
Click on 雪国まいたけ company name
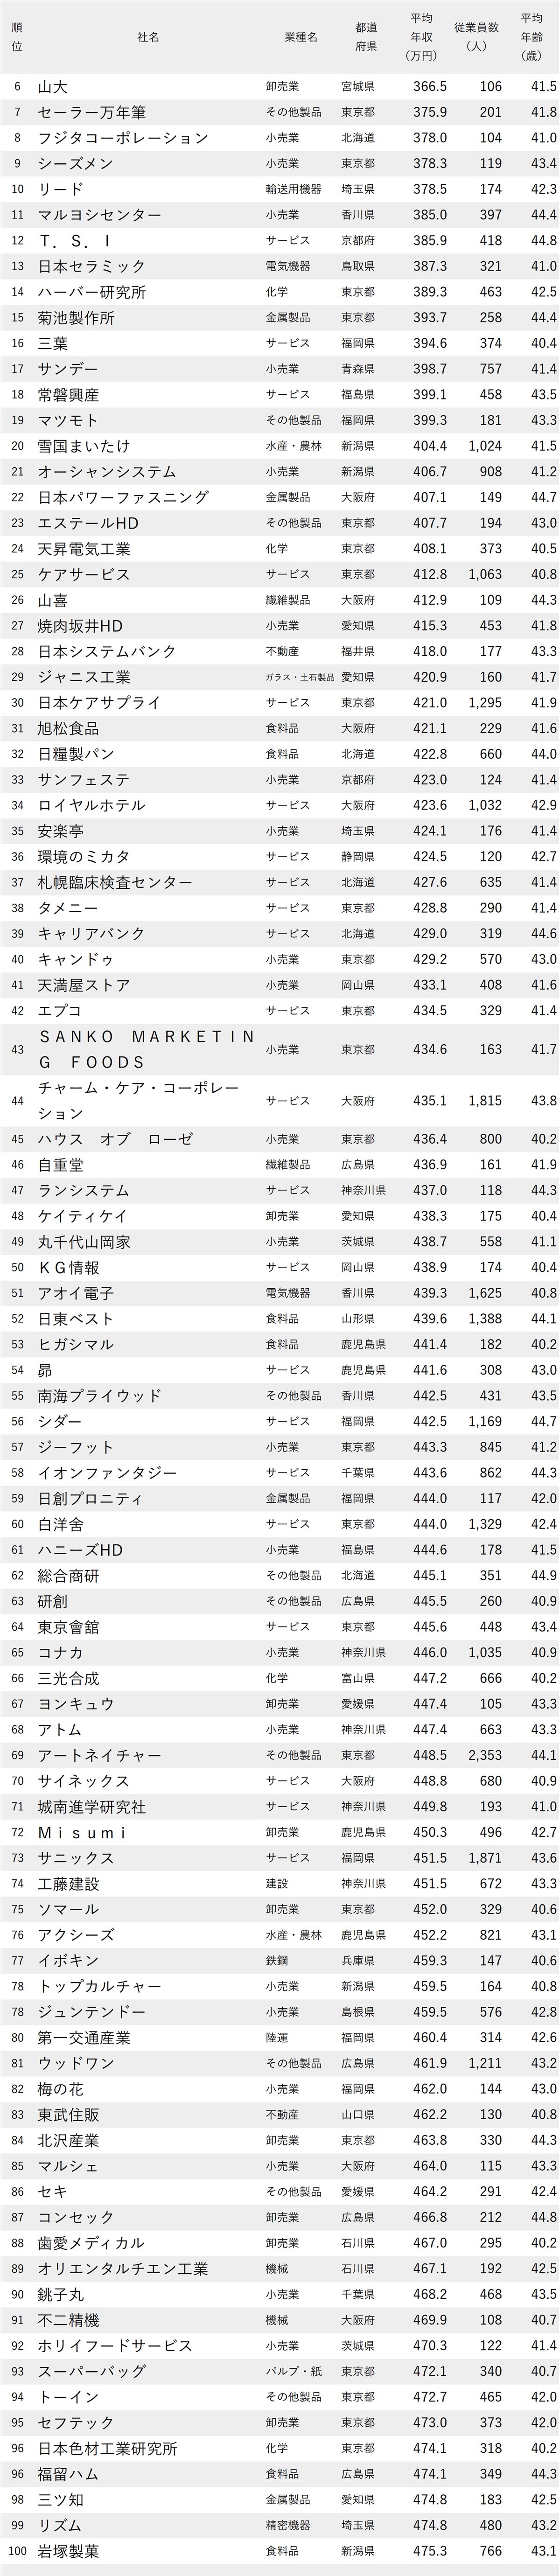(x=84, y=446)
